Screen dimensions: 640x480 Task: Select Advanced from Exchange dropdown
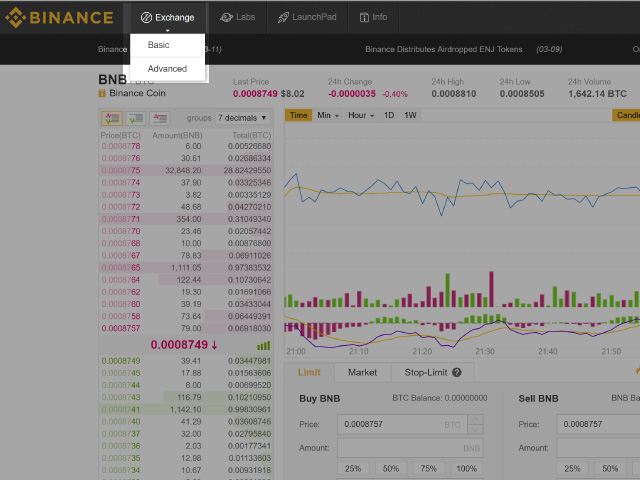pos(167,69)
